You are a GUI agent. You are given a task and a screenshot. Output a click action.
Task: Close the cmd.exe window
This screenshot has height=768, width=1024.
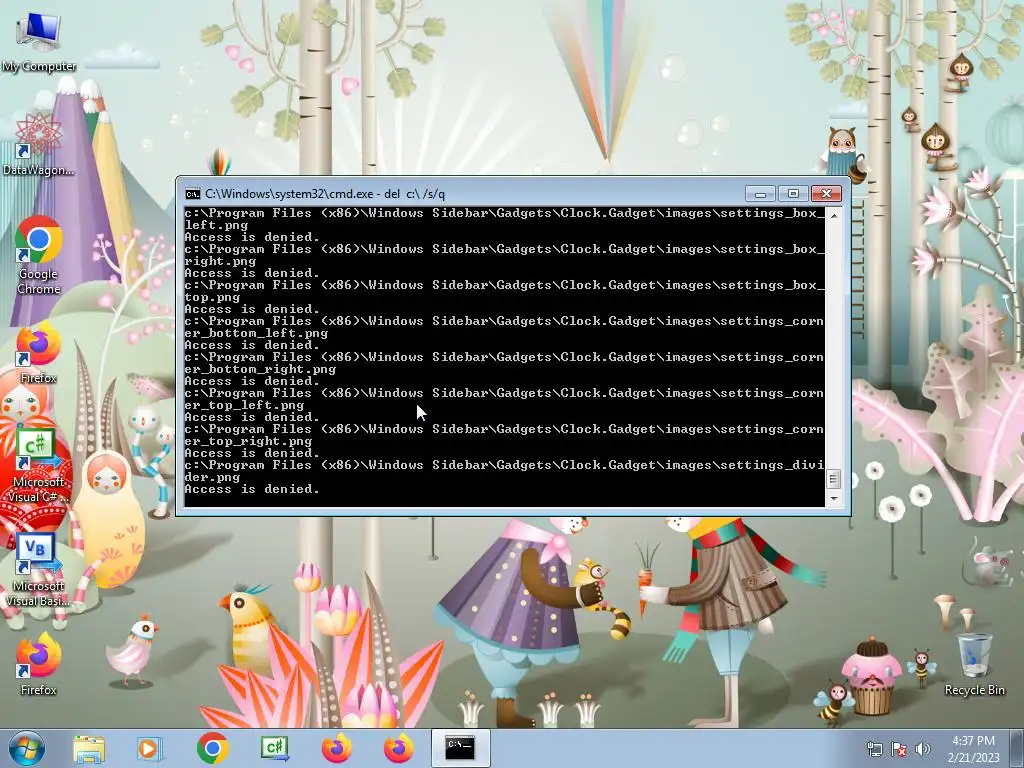826,194
